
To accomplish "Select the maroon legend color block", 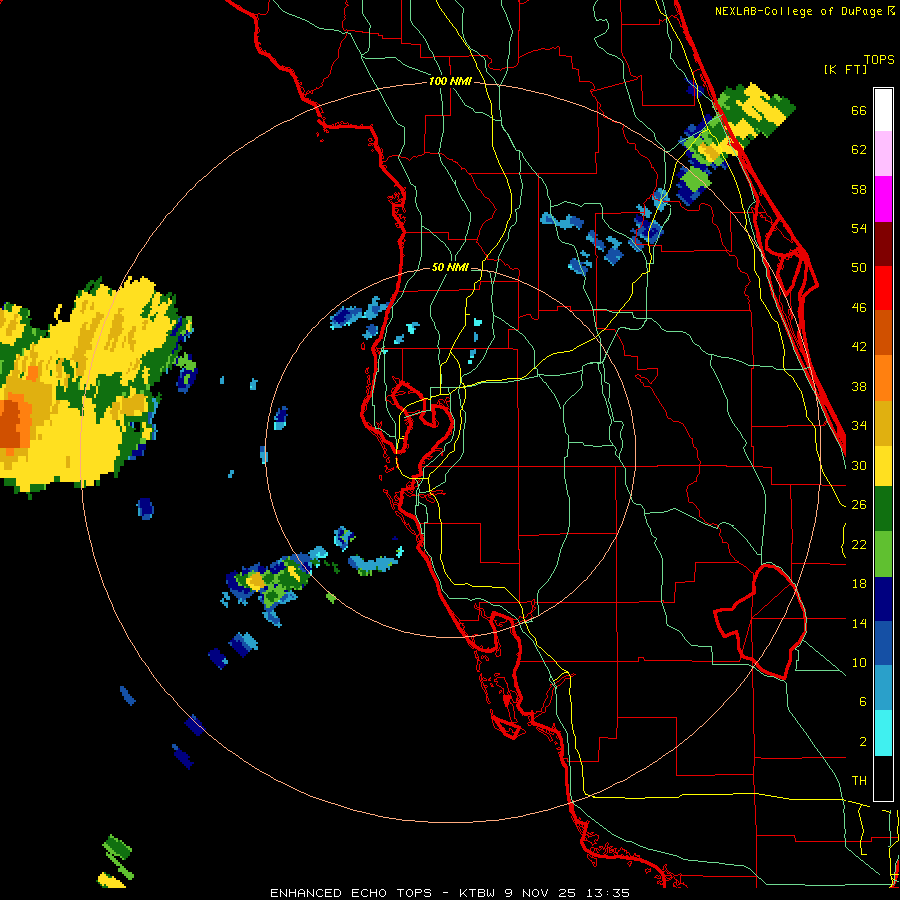I will pos(883,243).
